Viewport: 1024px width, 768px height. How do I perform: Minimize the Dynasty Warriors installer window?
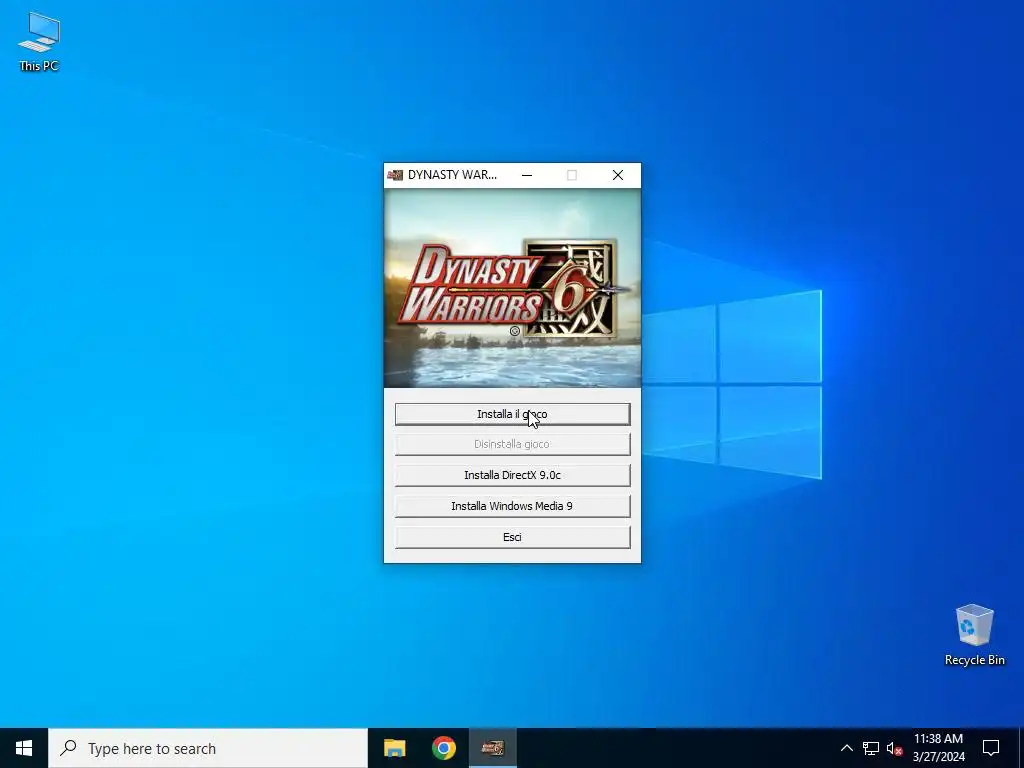(527, 175)
